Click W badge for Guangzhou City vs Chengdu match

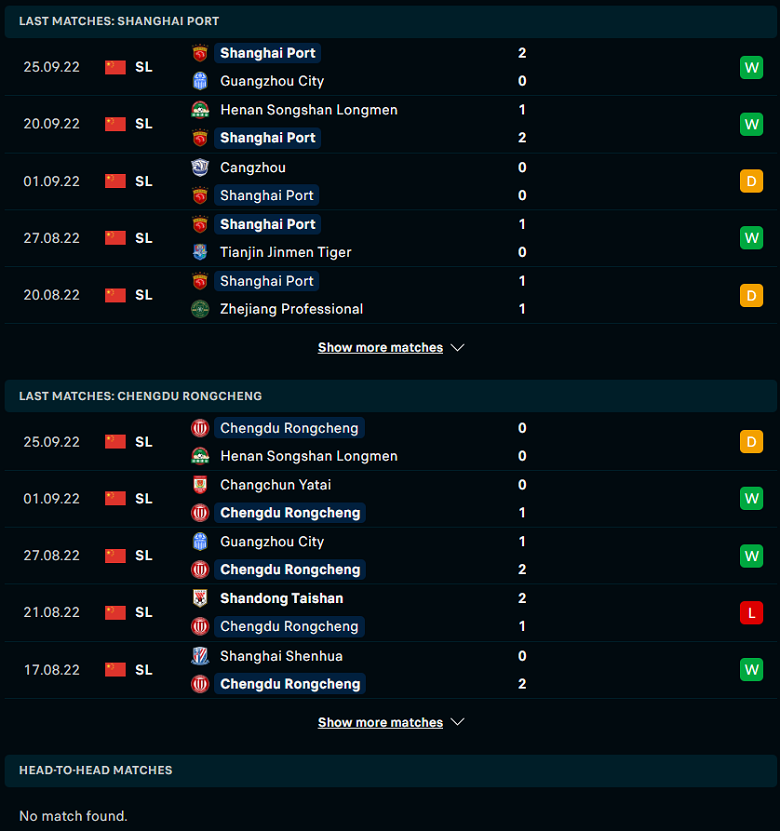coord(751,556)
